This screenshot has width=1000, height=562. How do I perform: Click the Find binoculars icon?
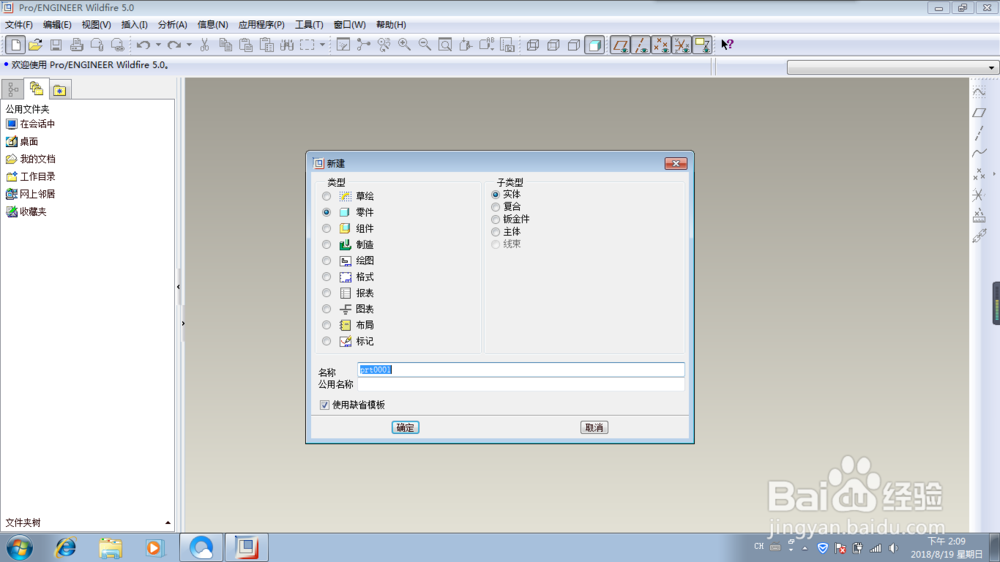pyautogui.click(x=287, y=45)
